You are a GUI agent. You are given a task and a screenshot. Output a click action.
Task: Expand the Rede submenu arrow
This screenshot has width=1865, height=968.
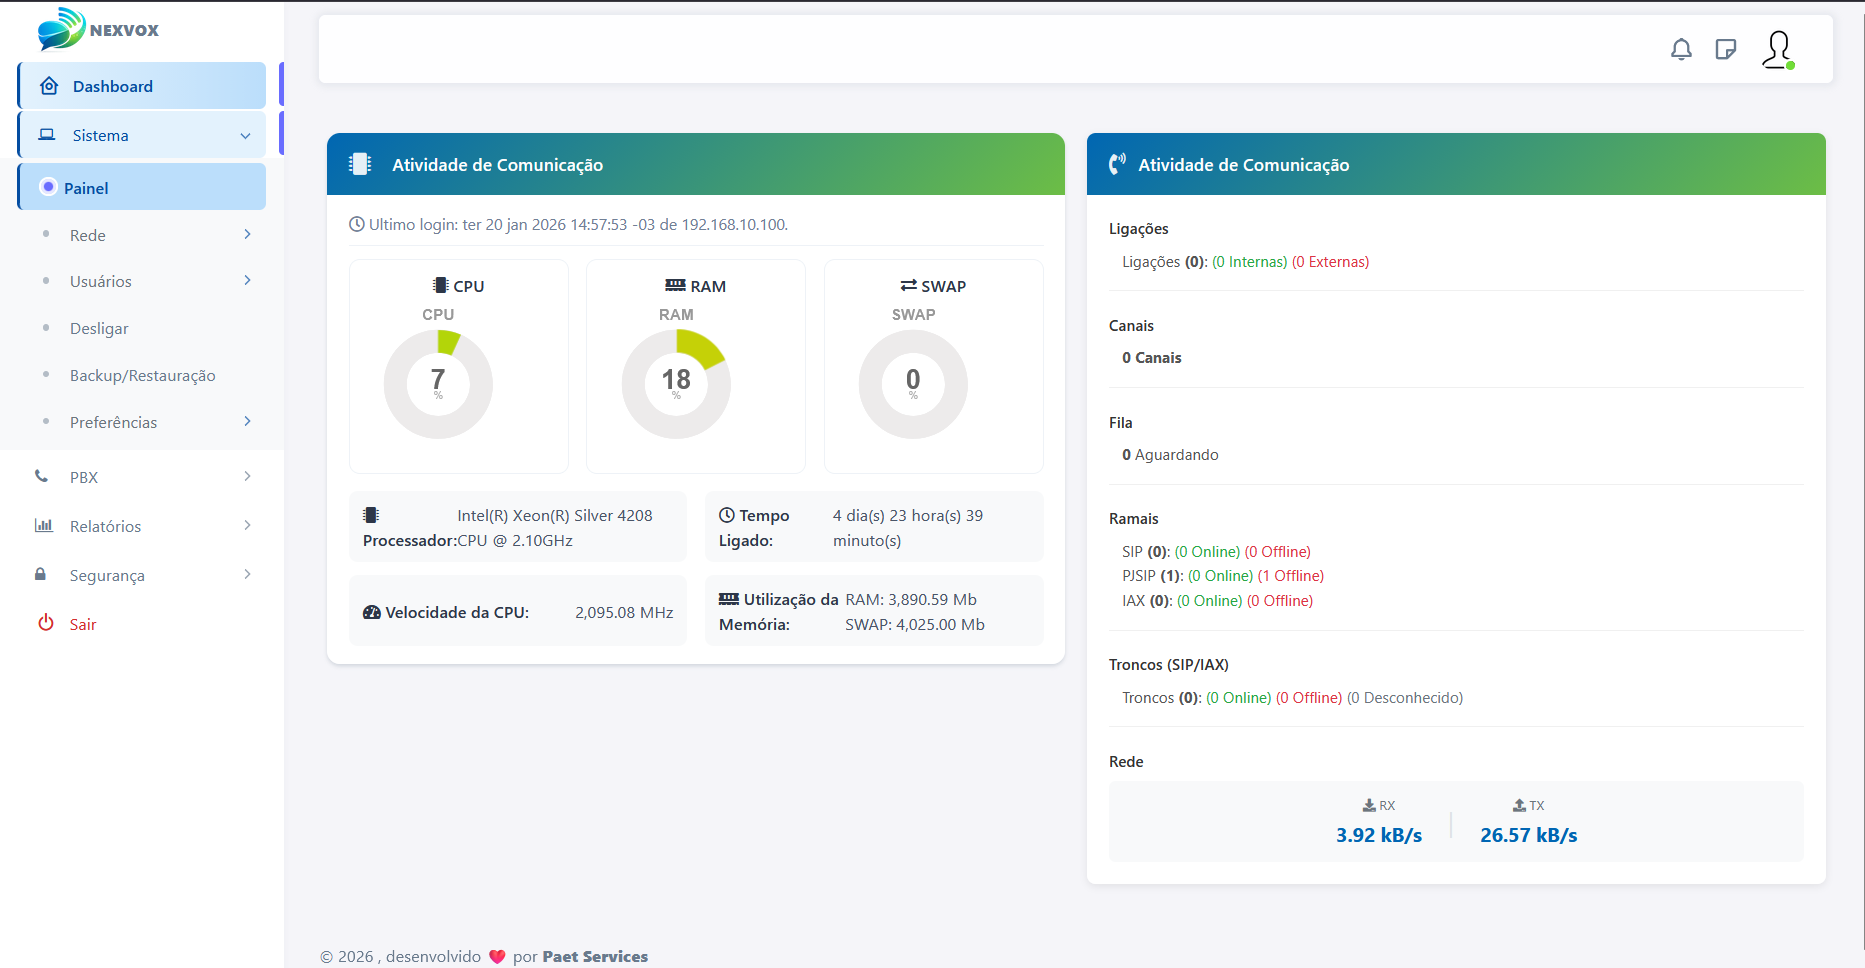247,234
